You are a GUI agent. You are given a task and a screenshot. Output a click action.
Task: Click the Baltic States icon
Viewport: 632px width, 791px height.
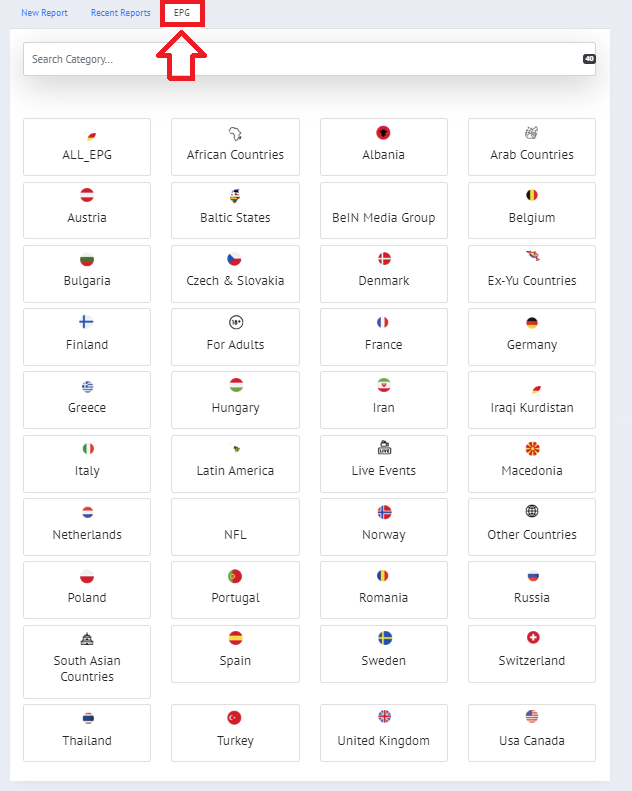[235, 196]
